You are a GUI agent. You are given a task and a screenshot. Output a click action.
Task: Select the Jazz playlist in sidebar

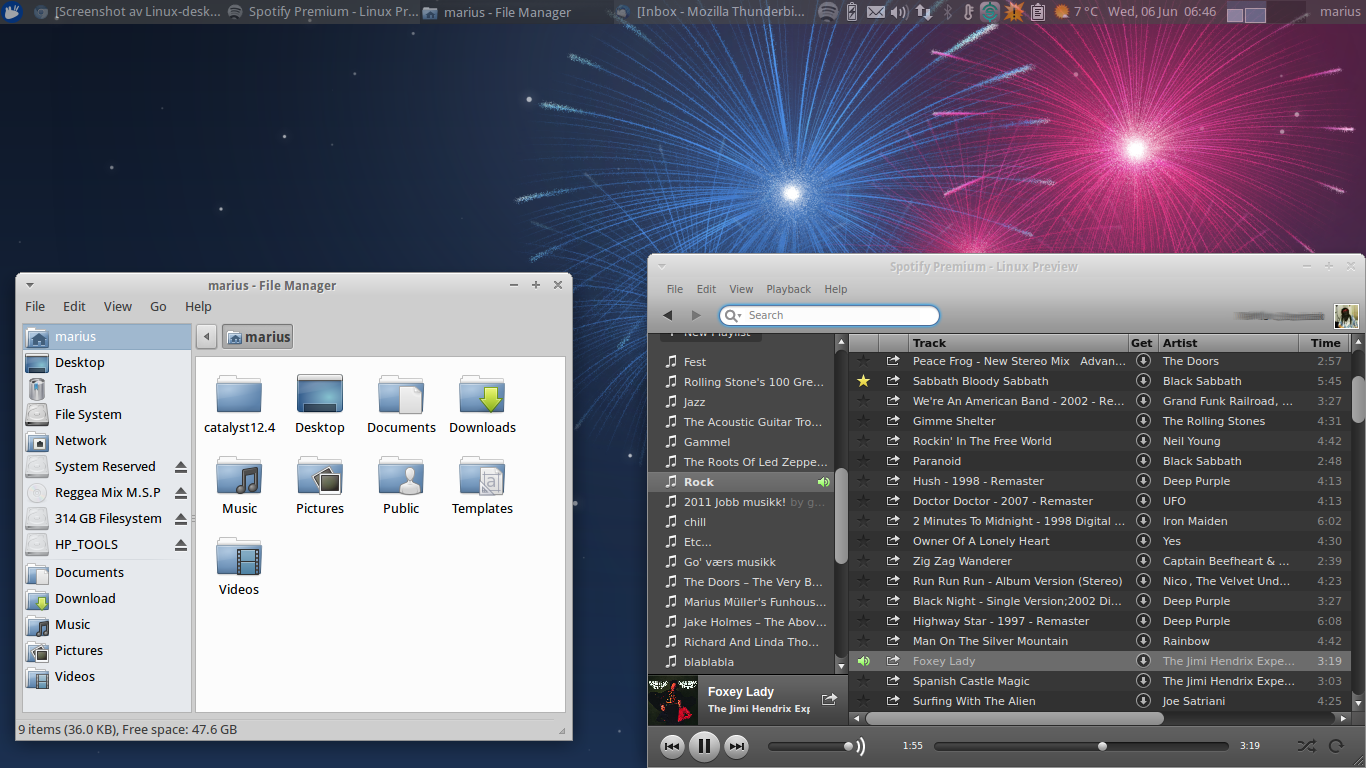pyautogui.click(x=740, y=402)
